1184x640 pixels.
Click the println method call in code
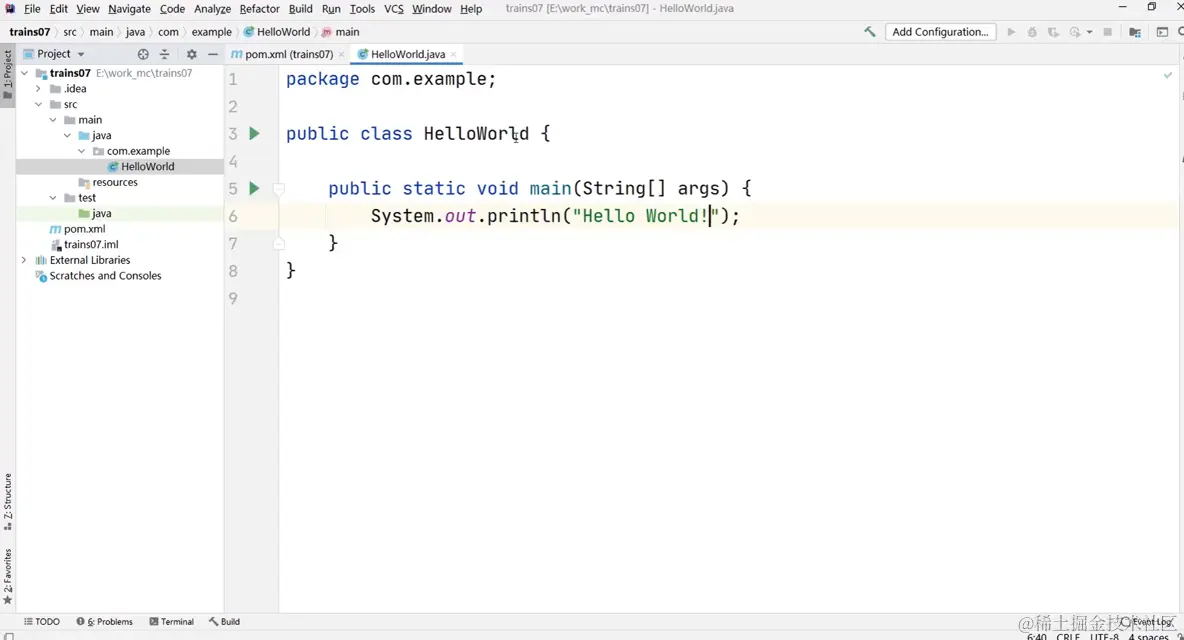(x=524, y=216)
